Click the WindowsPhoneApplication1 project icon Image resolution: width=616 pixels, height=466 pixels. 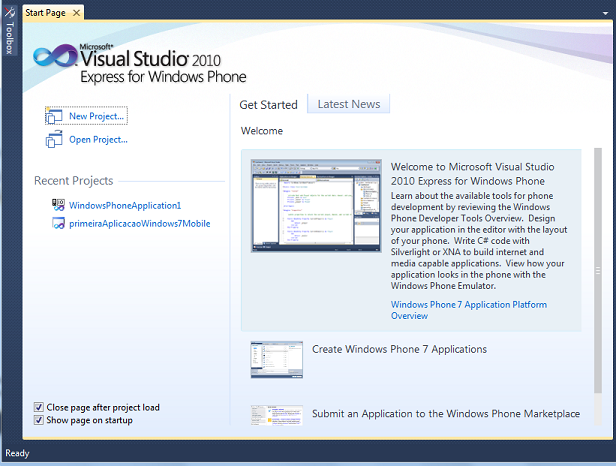pyautogui.click(x=59, y=205)
